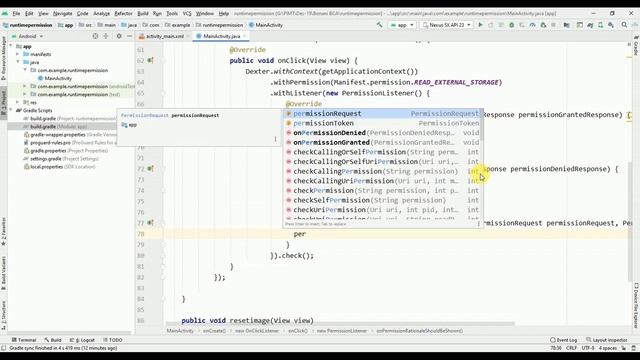Image resolution: width=640 pixels, height=360 pixels.
Task: Open the AVD Manager phone icon
Action: [600, 25]
